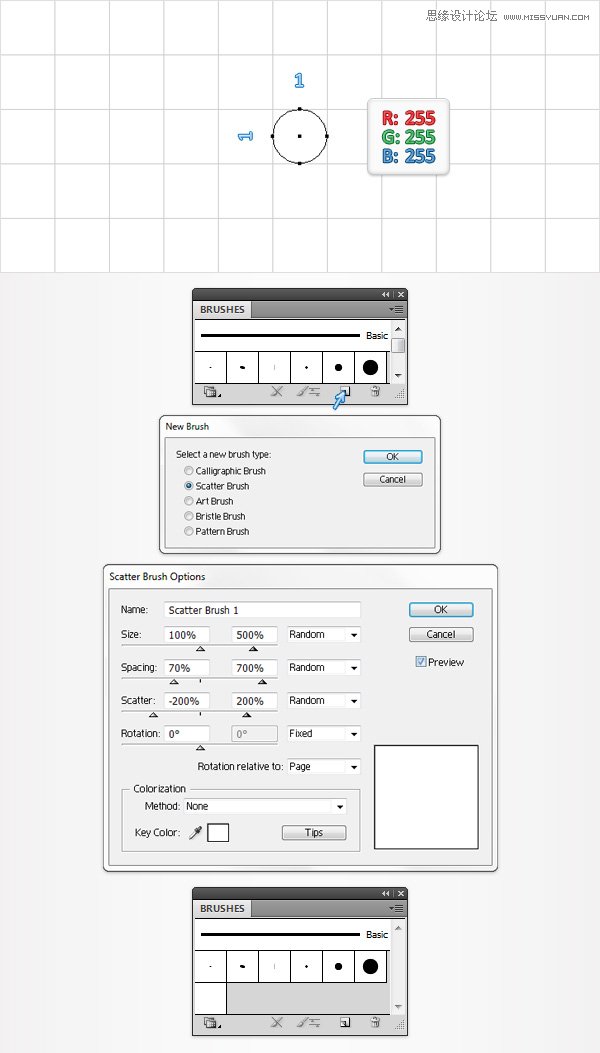Screen dimensions: 600x1053
Task: Switch to BRUSHES tab in lower panel
Action: pyautogui.click(x=222, y=909)
